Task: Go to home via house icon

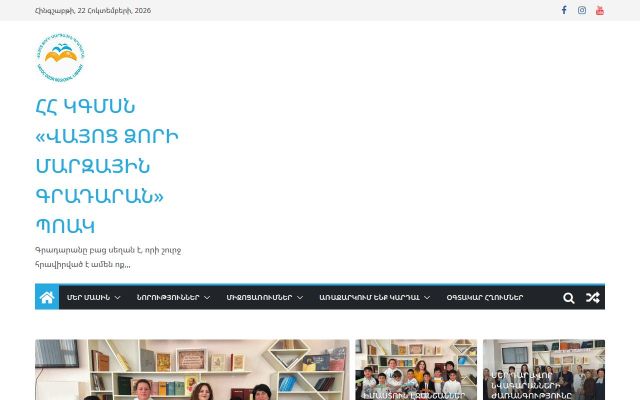Action: [x=47, y=298]
